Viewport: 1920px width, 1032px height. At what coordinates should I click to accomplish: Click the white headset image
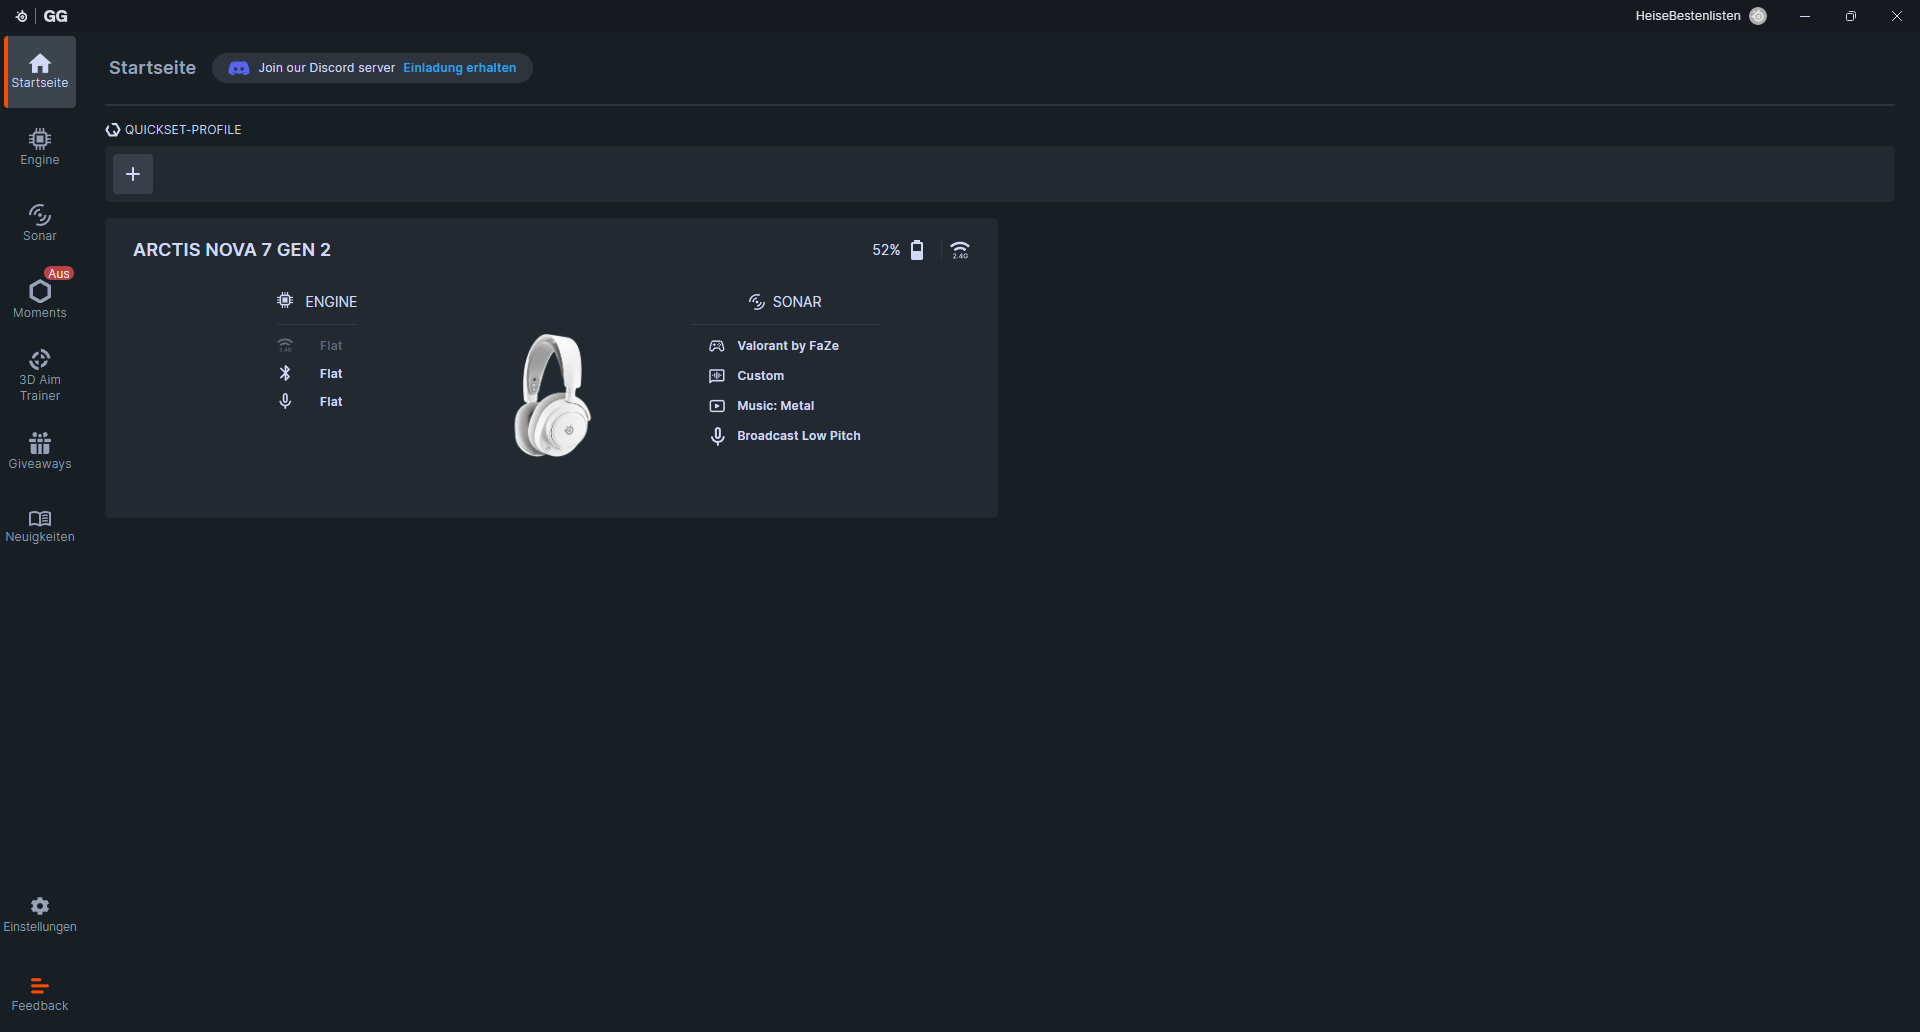(552, 396)
